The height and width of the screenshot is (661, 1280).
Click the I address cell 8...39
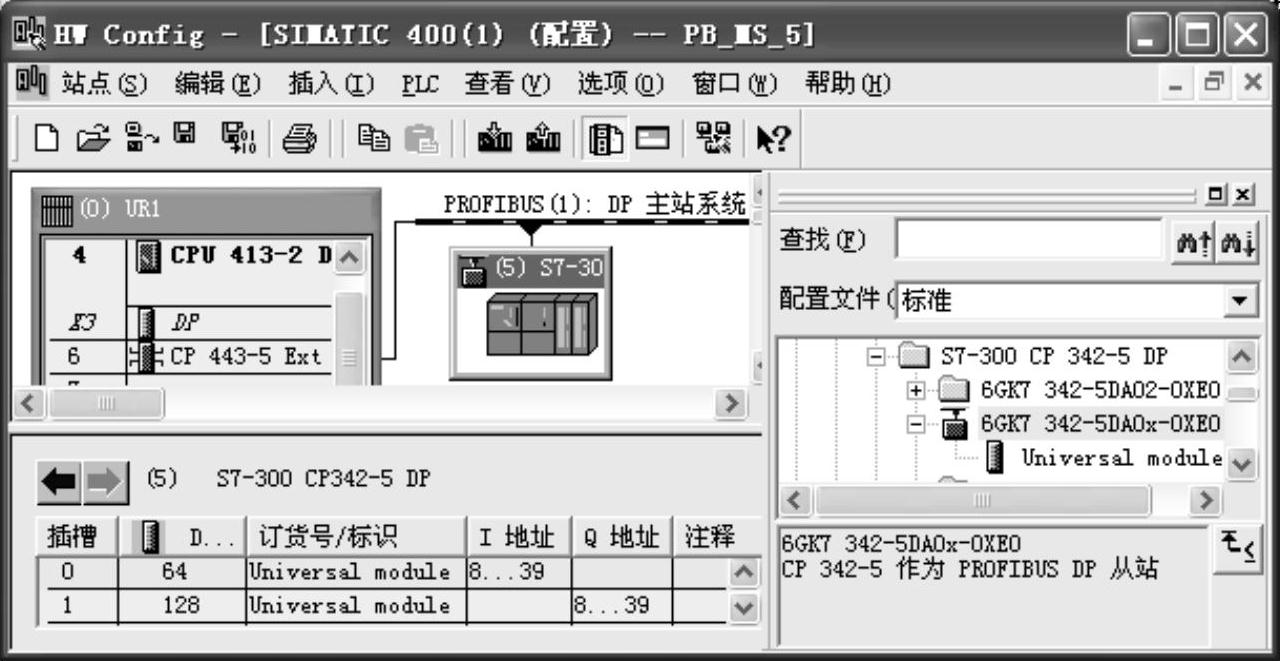pyautogui.click(x=518, y=572)
